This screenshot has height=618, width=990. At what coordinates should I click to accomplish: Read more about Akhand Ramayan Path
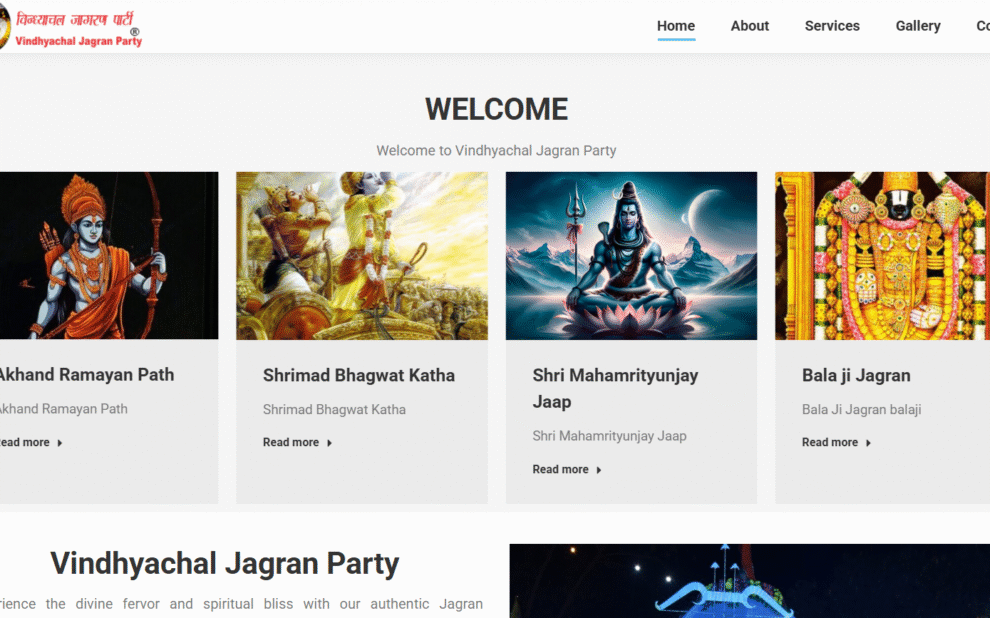point(25,442)
